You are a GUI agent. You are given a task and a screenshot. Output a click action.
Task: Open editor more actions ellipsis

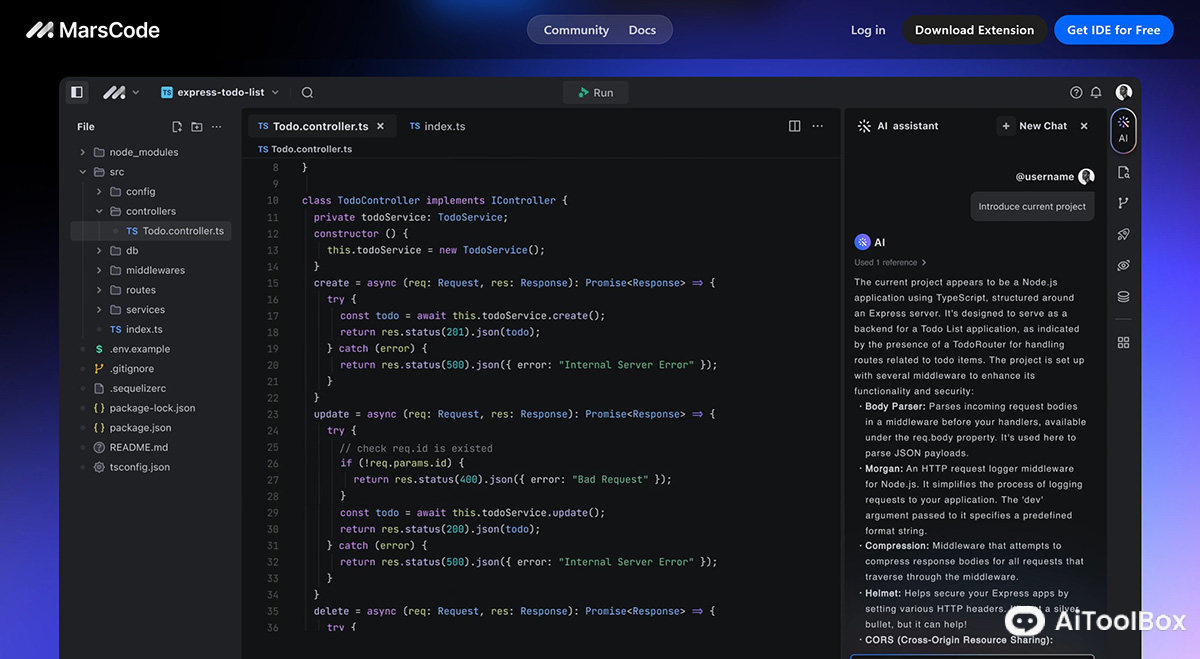click(818, 126)
